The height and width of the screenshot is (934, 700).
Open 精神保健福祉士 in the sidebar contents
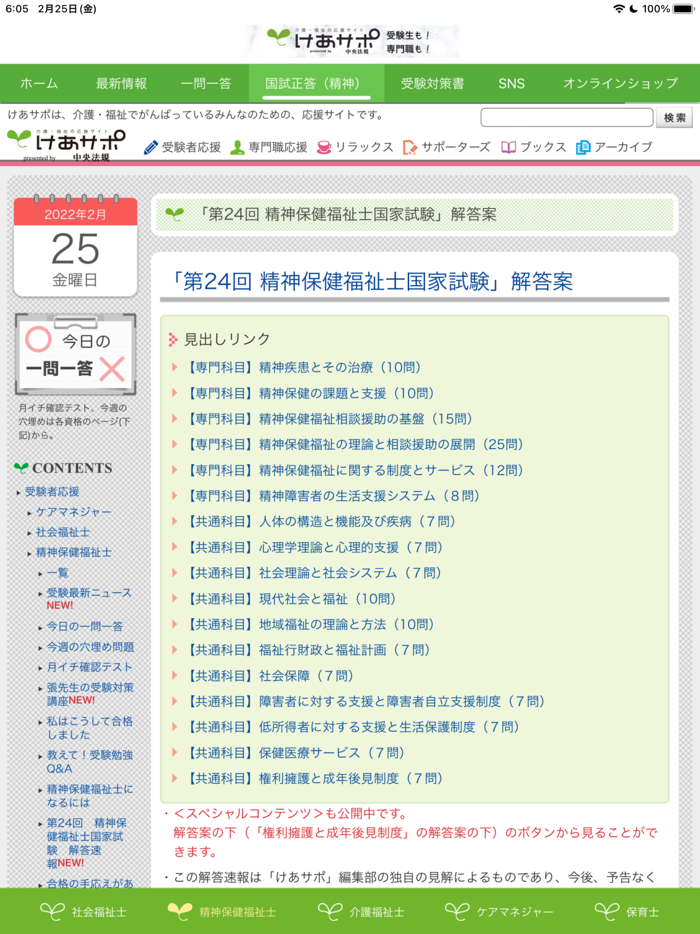pyautogui.click(x=74, y=552)
